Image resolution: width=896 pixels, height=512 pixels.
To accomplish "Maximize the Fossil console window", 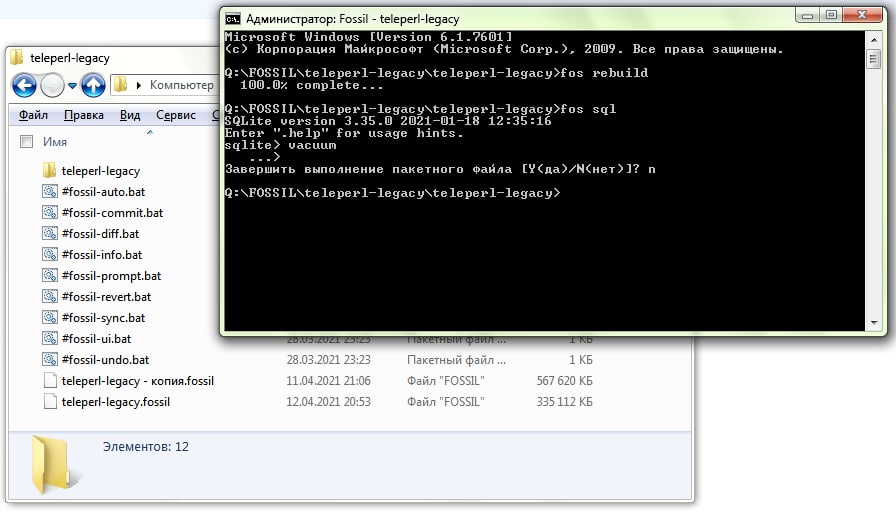I will 831,16.
